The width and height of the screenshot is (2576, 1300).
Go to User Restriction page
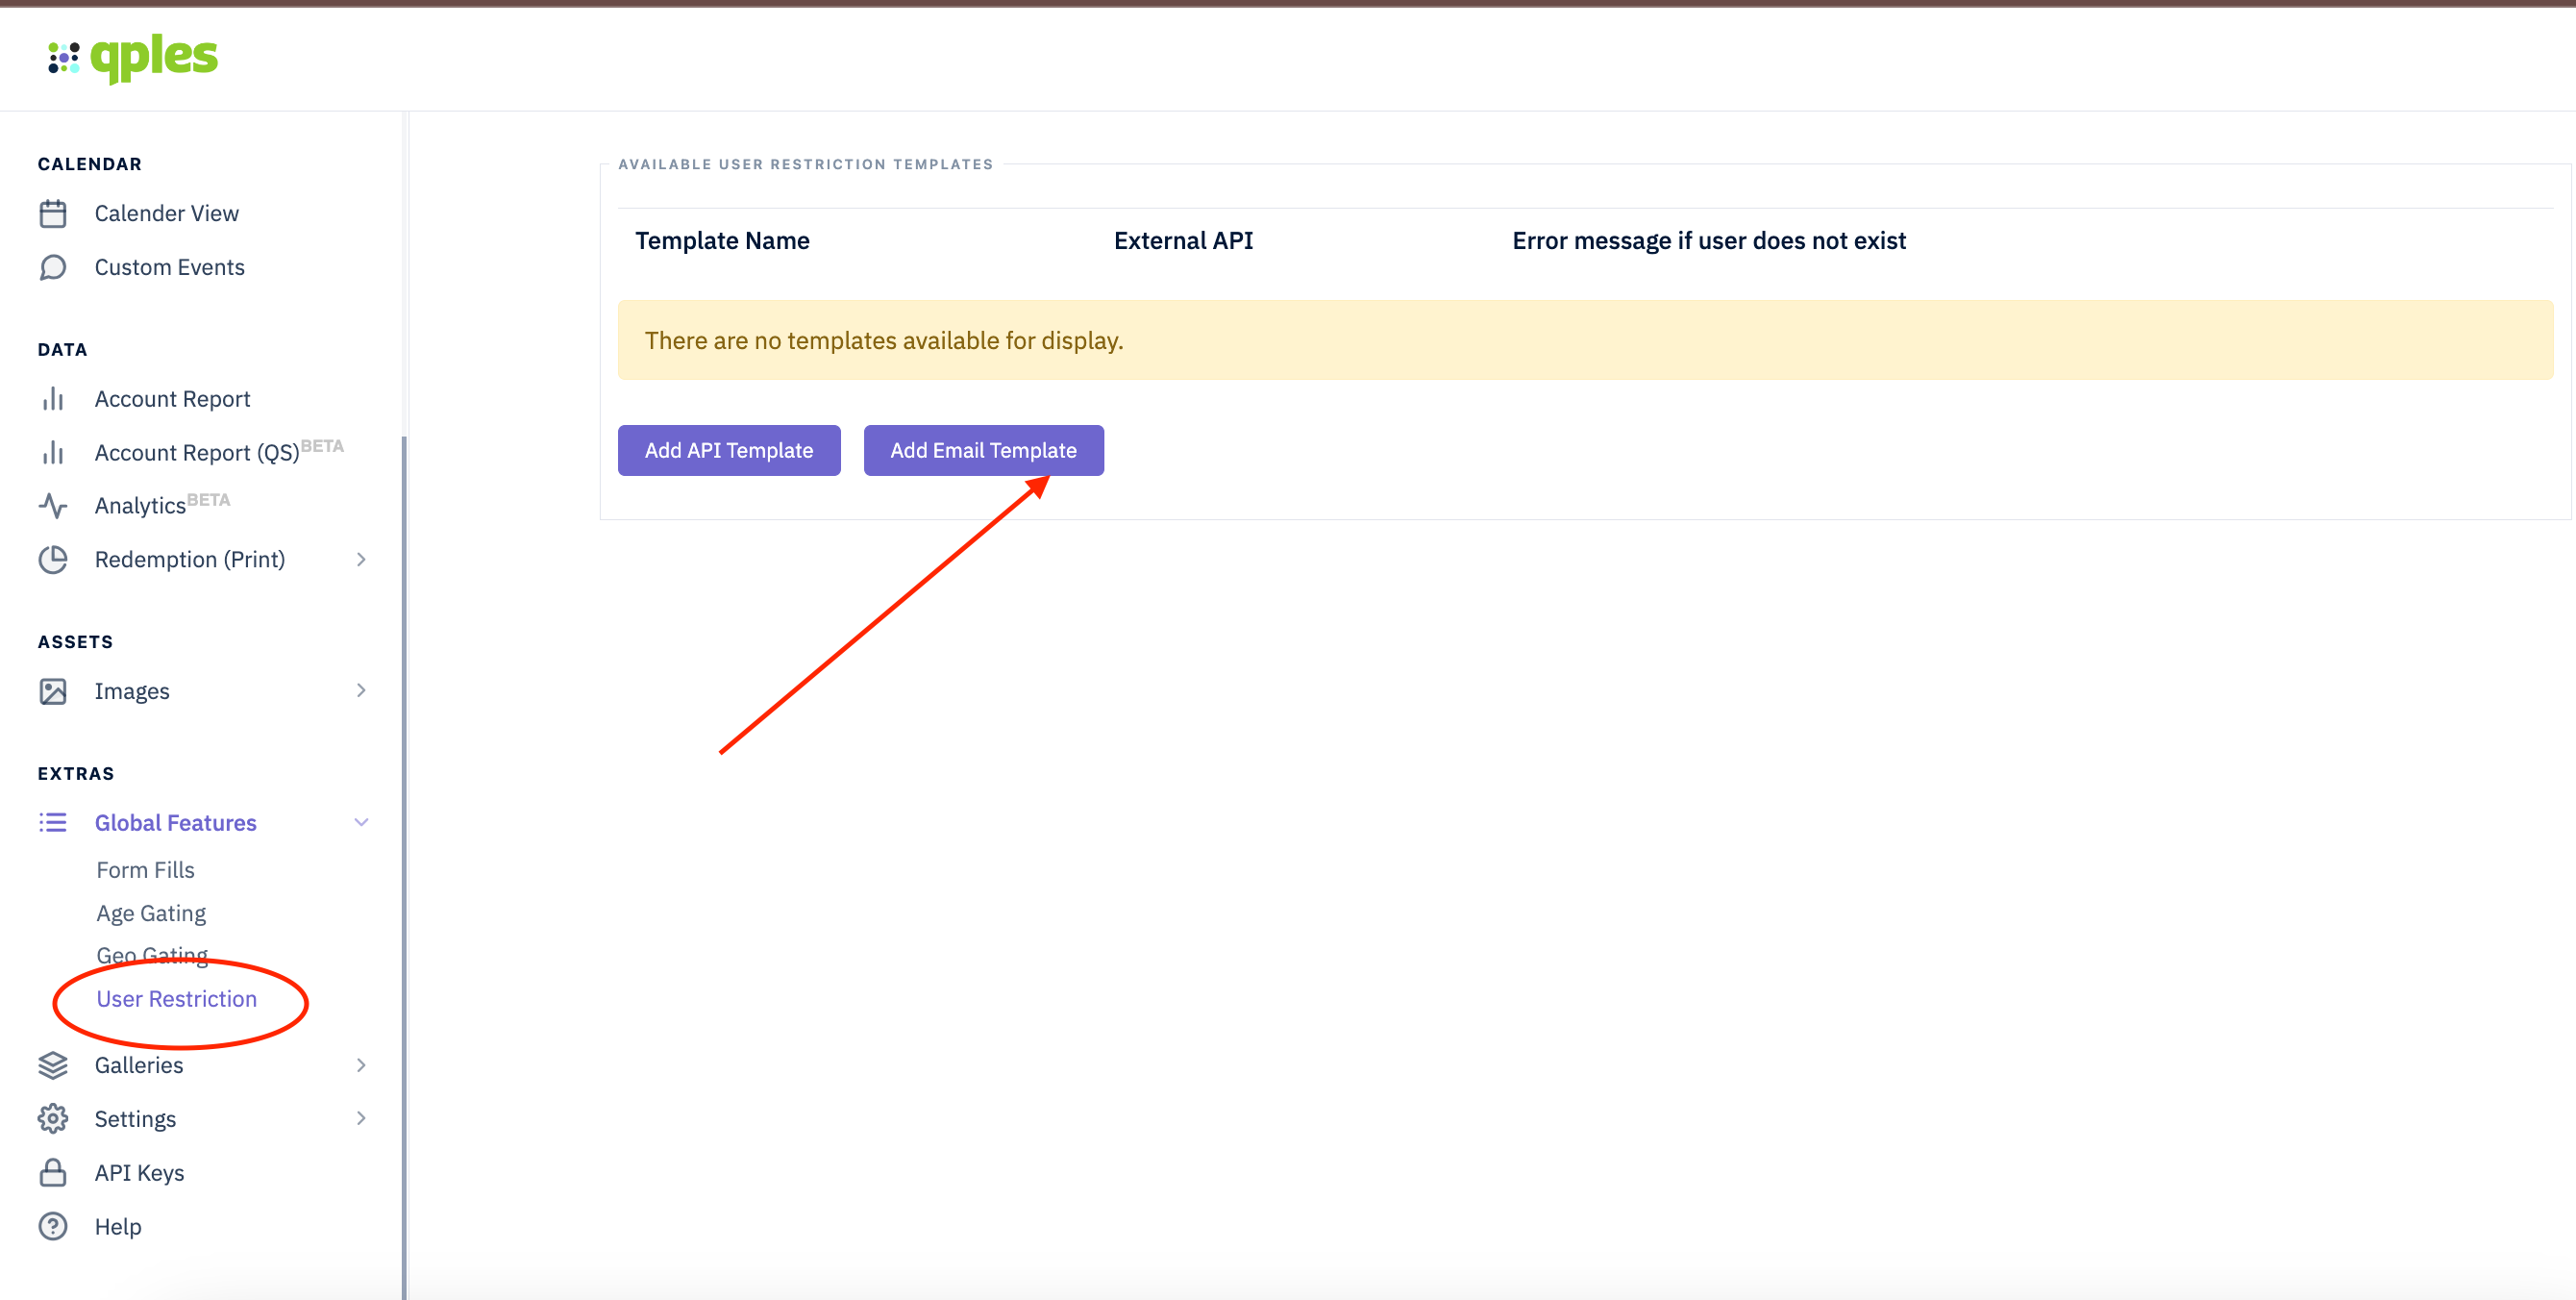pos(177,999)
